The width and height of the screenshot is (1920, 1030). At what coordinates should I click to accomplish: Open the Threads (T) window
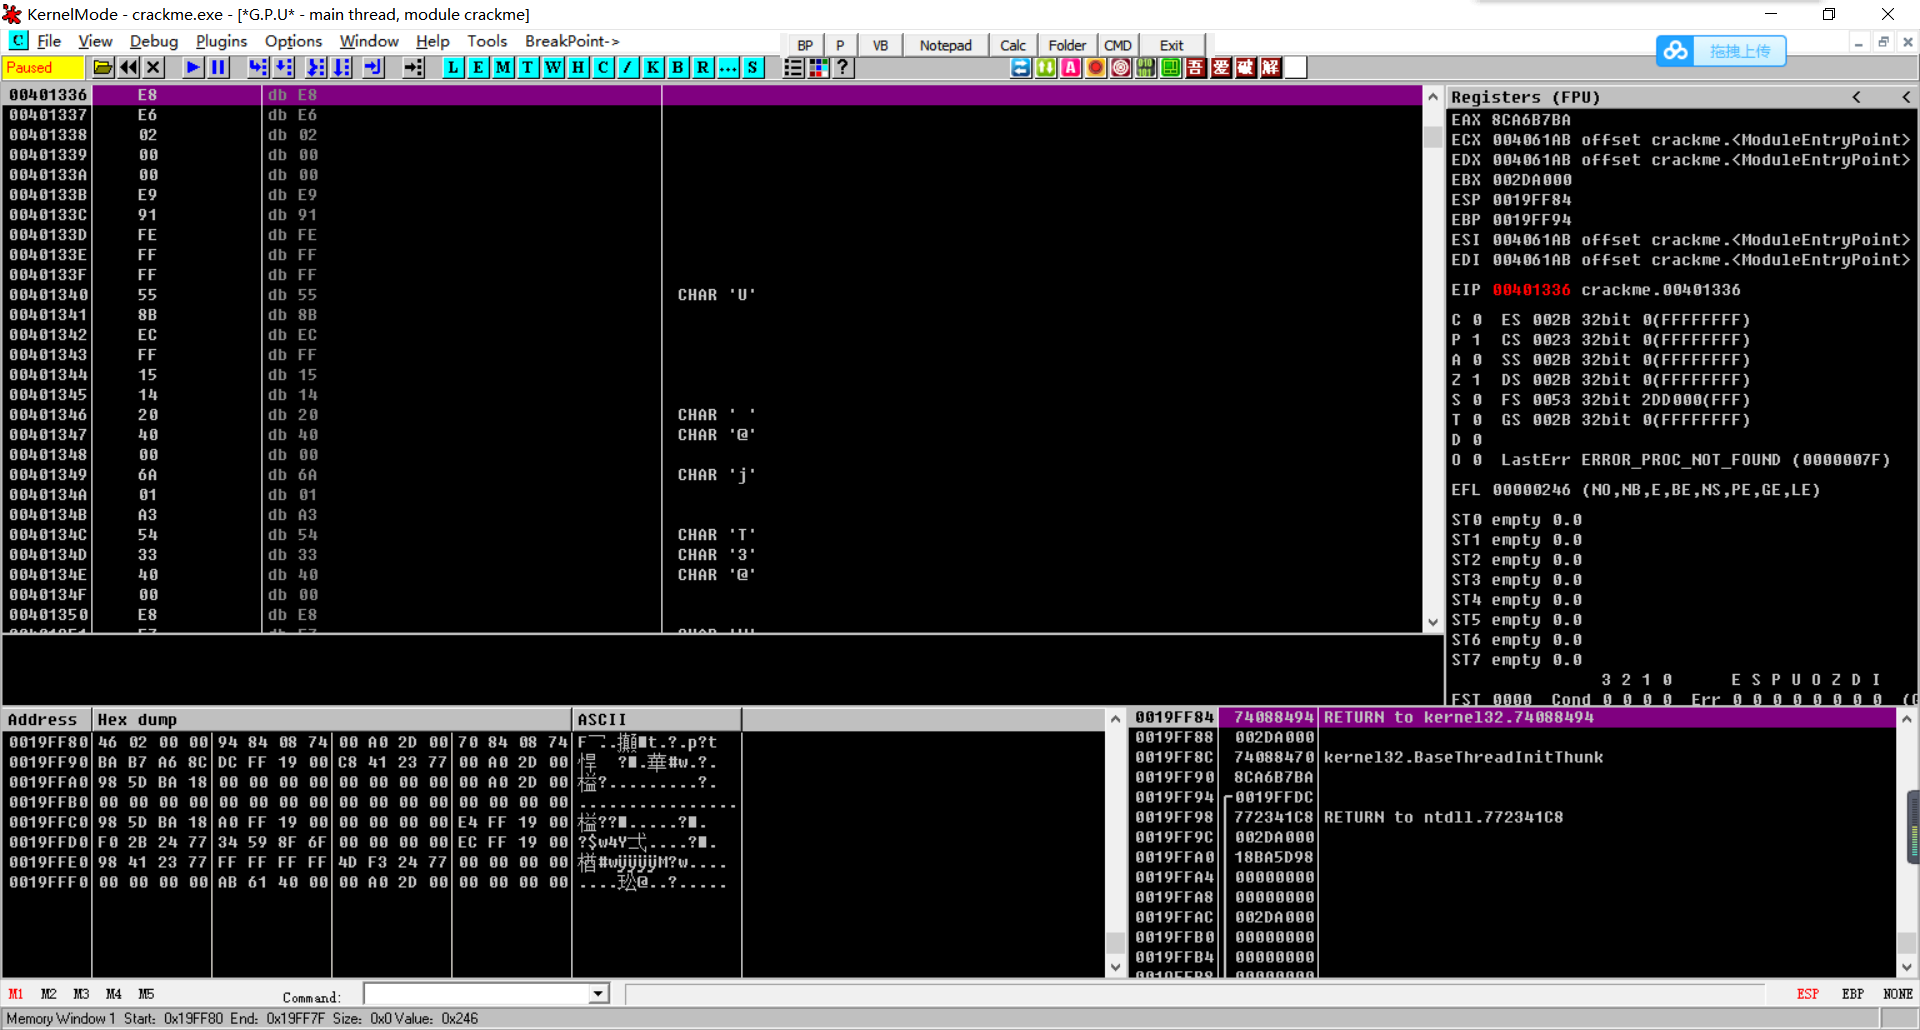click(x=528, y=67)
